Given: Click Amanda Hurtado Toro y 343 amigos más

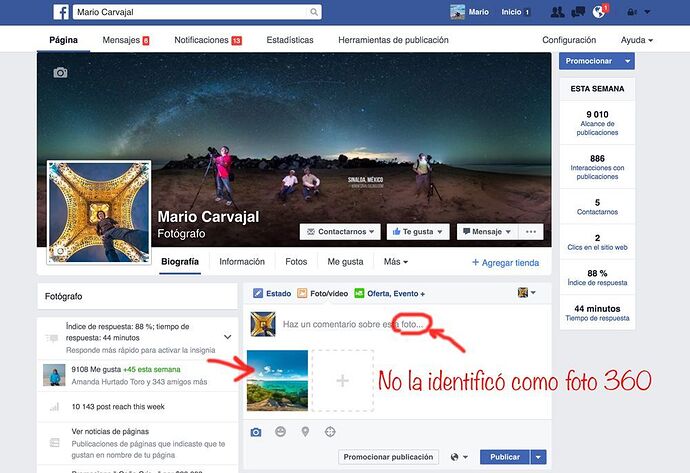Looking at the screenshot, I should 139,381.
